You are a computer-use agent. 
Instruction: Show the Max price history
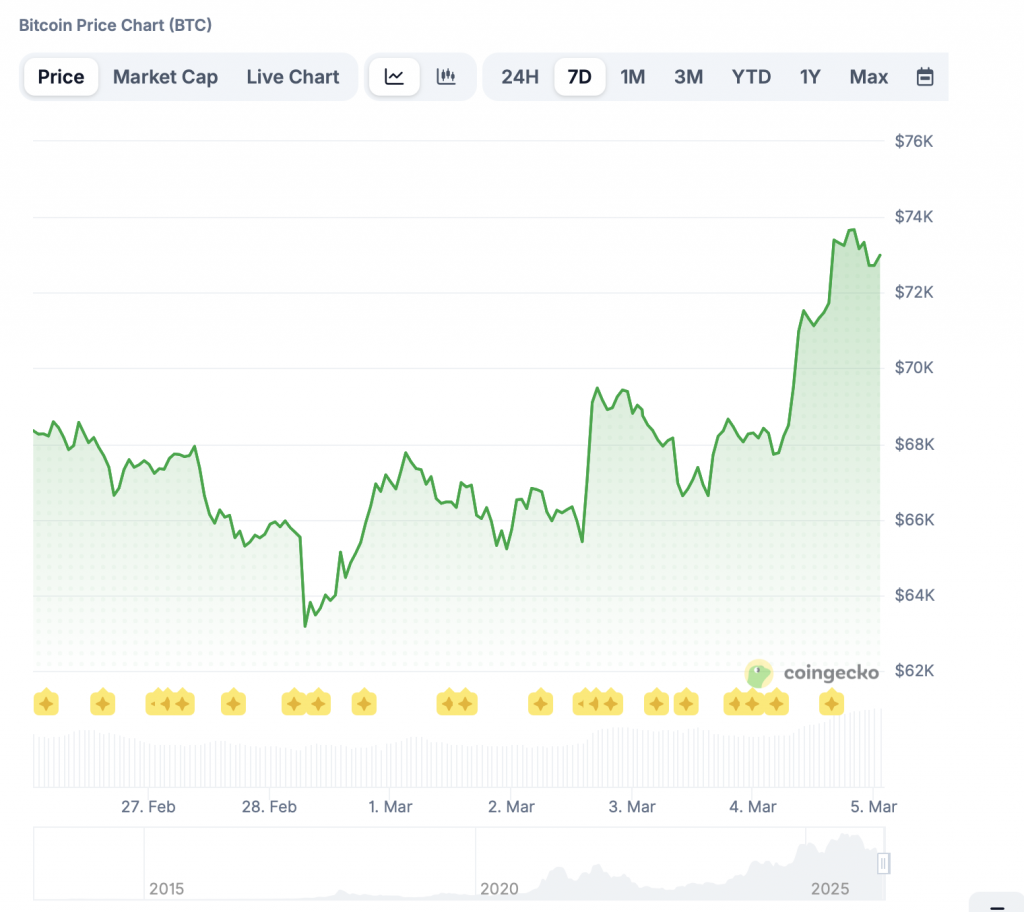[868, 77]
